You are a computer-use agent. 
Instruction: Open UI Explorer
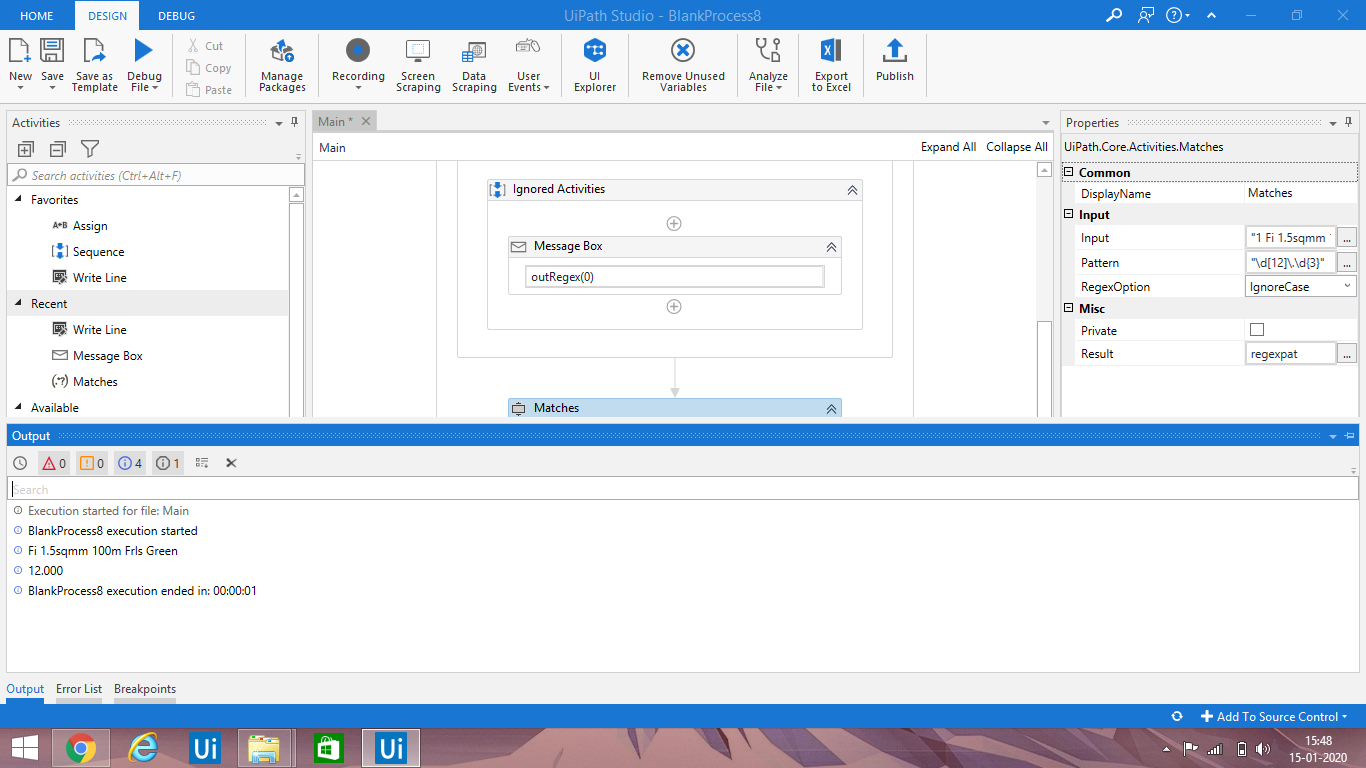(x=595, y=65)
